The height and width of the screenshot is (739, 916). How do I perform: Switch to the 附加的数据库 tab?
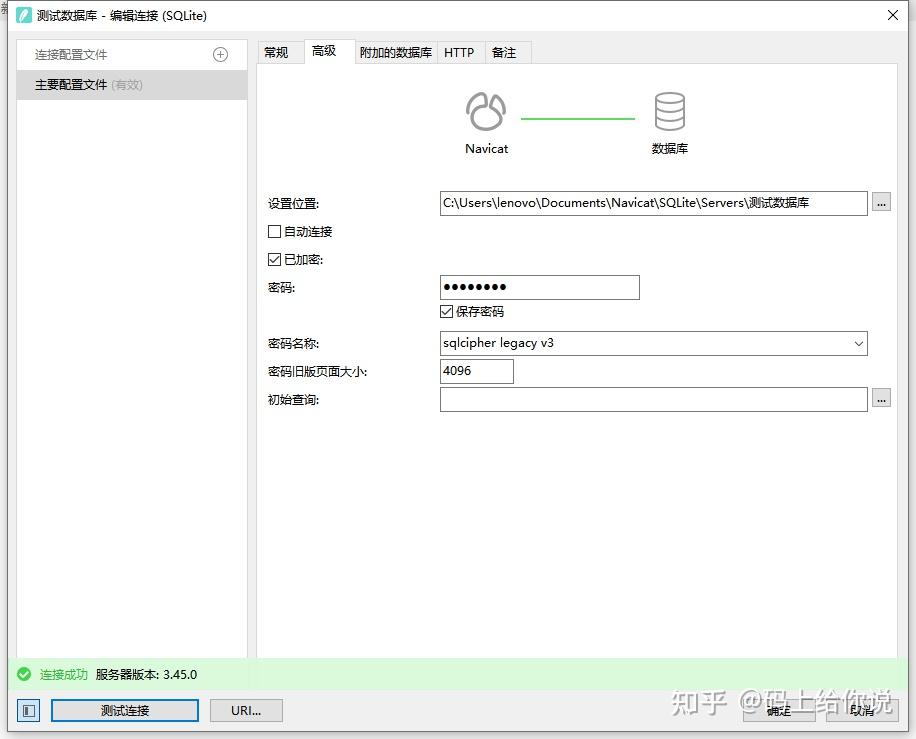[395, 52]
